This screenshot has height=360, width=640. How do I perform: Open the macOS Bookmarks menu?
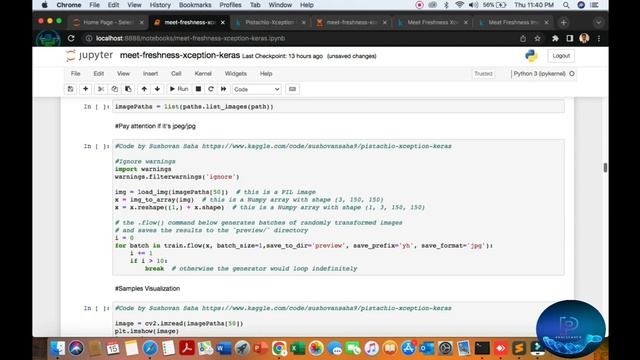click(195, 5)
